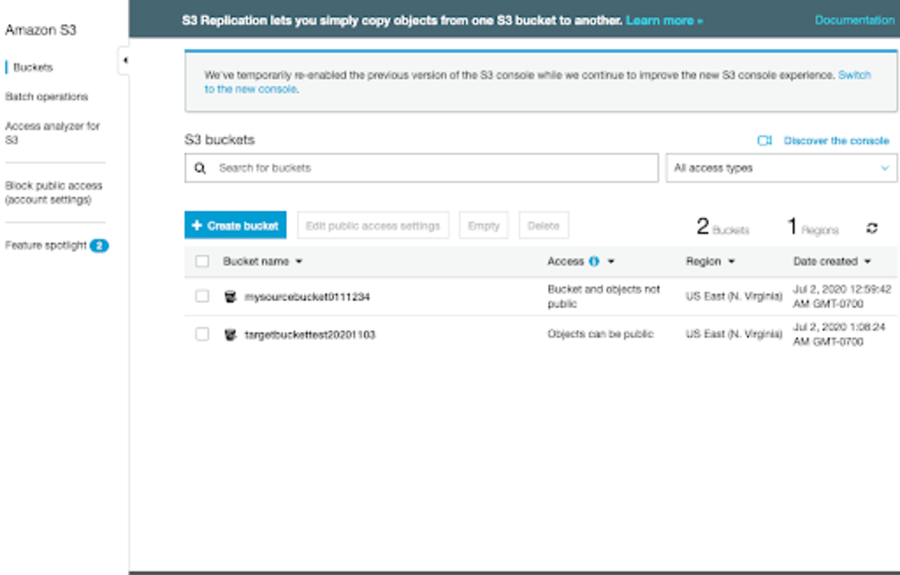
Task: Open the All access types dropdown
Action: pos(781,168)
